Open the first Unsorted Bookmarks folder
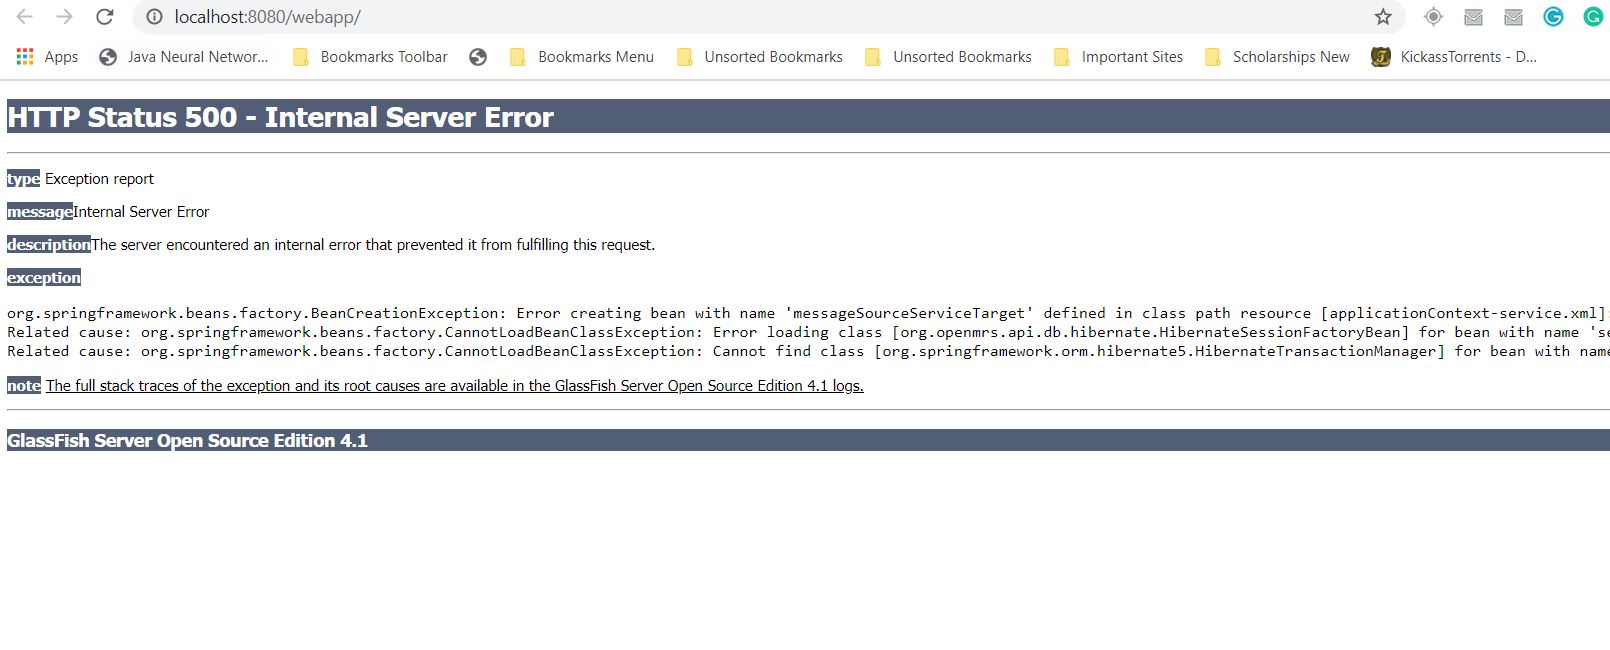Viewport: 1610px width, 650px height. coord(760,57)
